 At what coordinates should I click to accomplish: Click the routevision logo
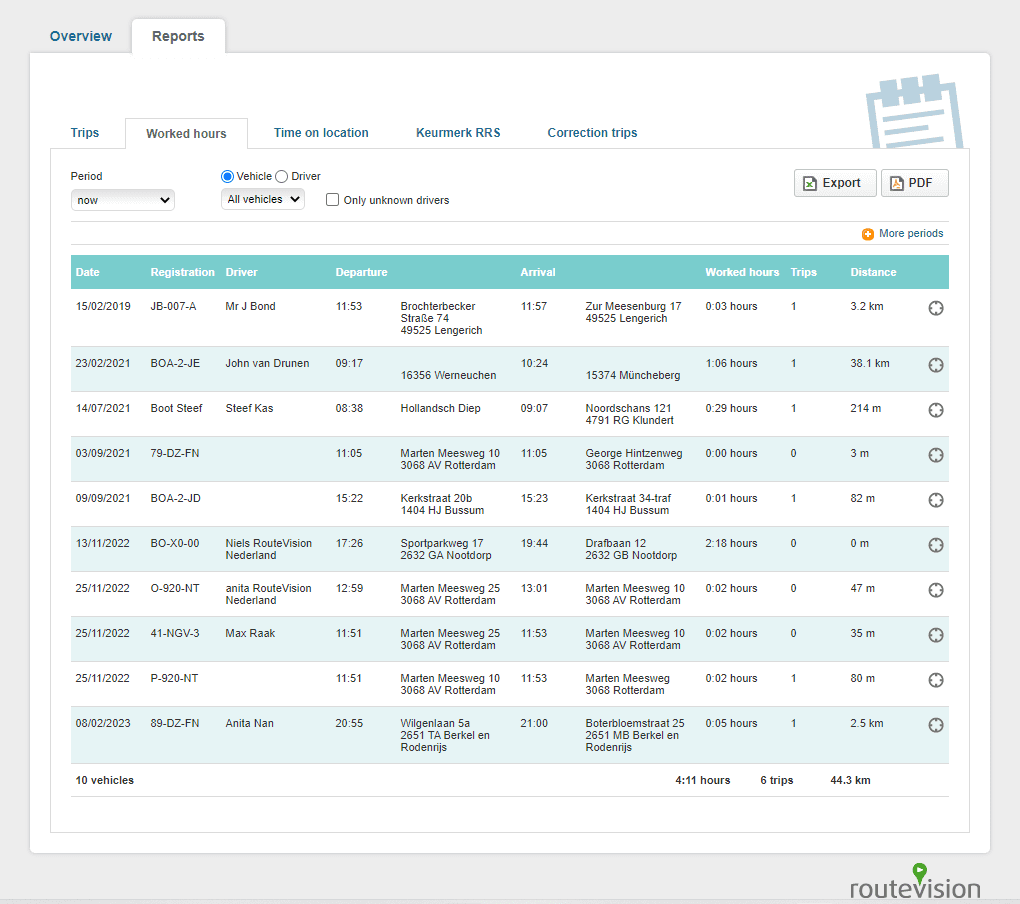tap(915, 883)
